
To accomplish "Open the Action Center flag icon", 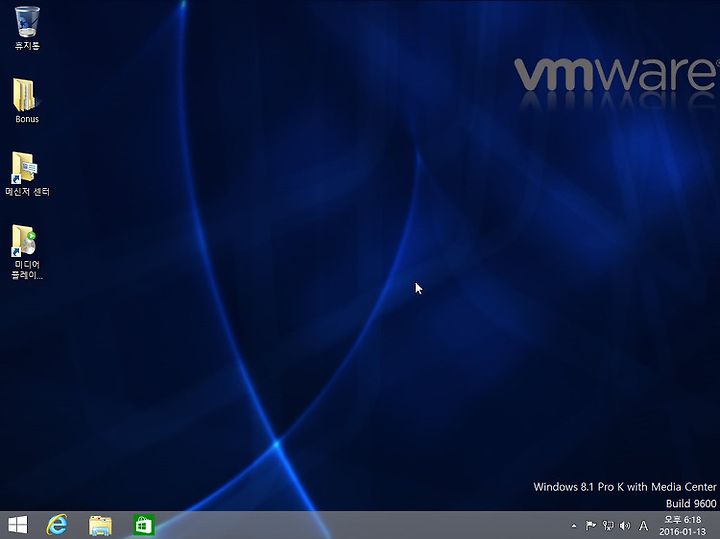I will click(591, 525).
